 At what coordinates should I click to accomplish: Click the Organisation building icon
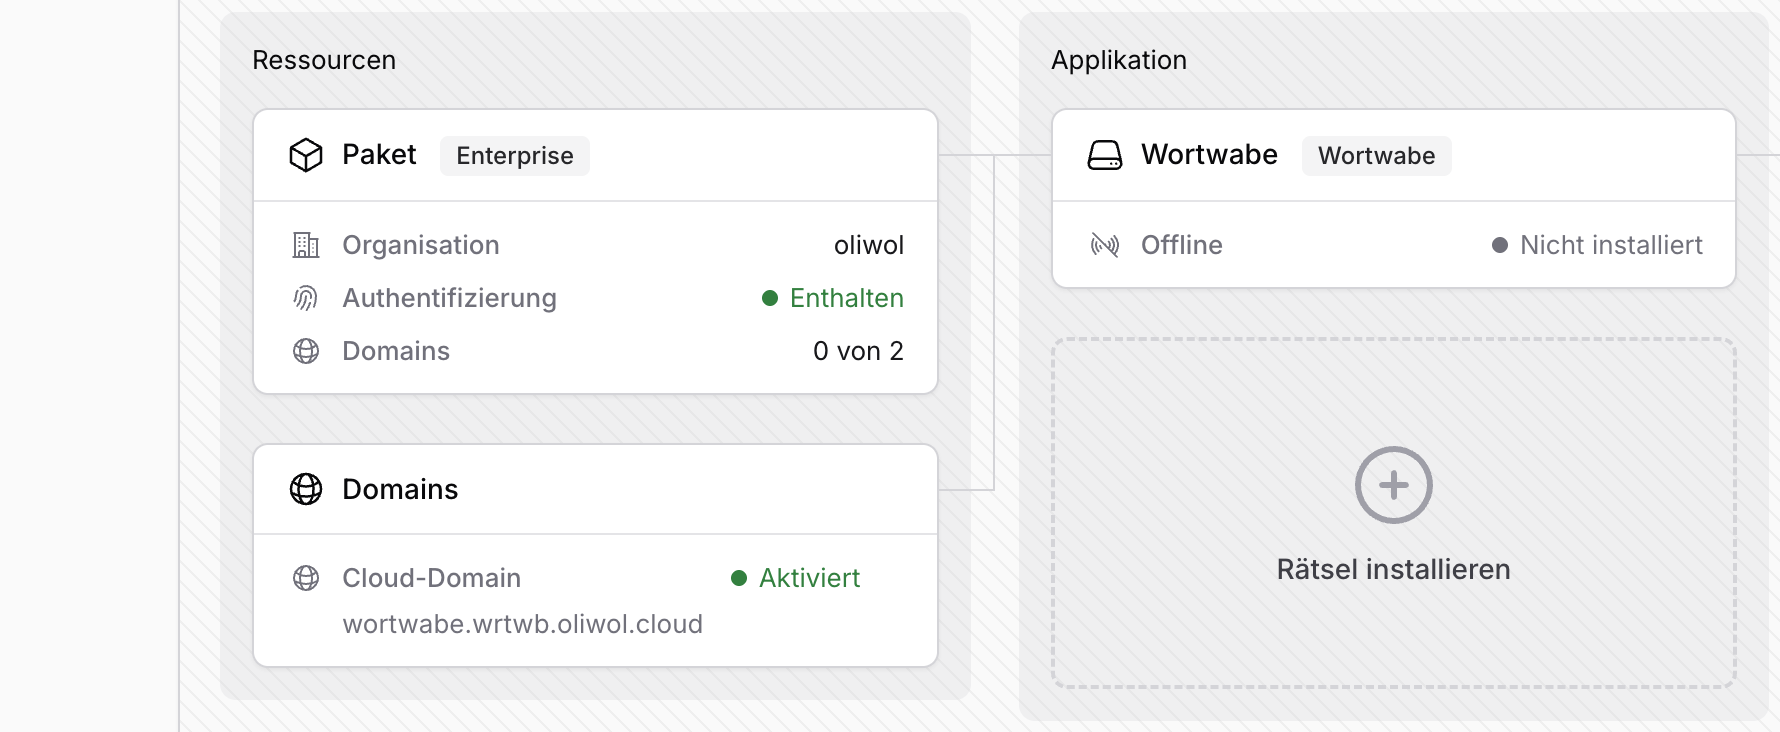coord(306,245)
